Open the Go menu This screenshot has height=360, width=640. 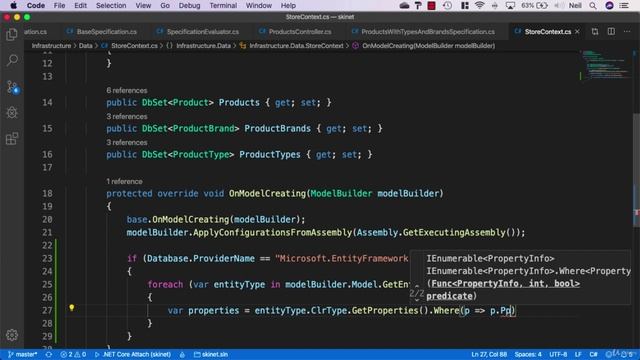pos(165,5)
